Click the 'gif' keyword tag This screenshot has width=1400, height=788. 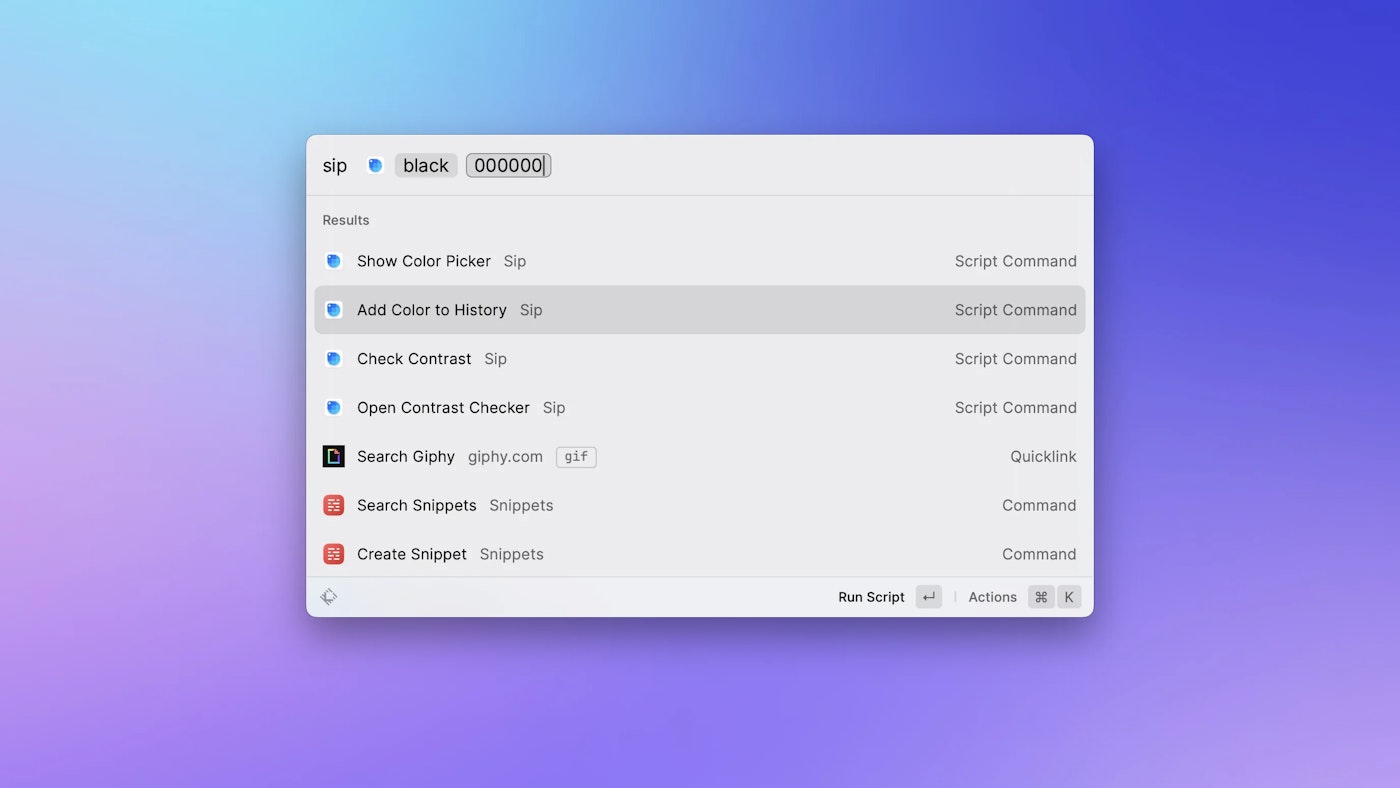(576, 457)
